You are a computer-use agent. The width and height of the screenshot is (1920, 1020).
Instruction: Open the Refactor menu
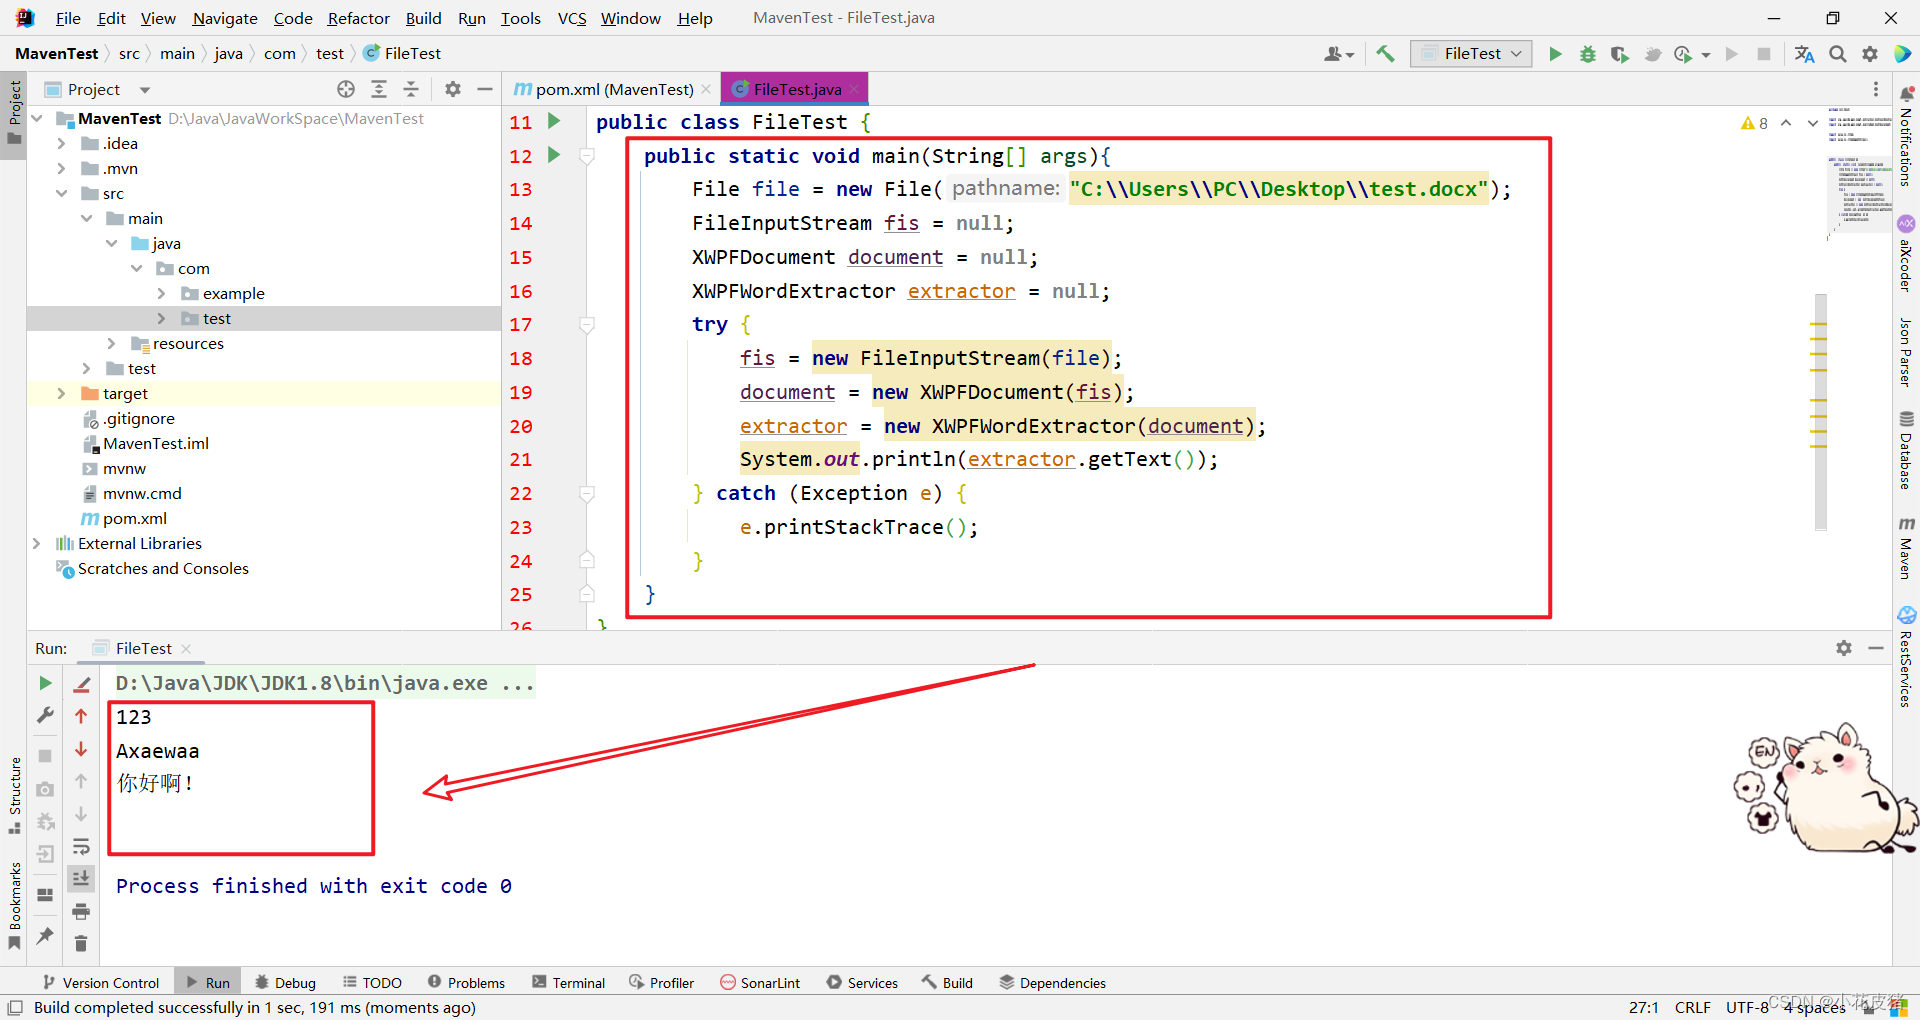[358, 18]
